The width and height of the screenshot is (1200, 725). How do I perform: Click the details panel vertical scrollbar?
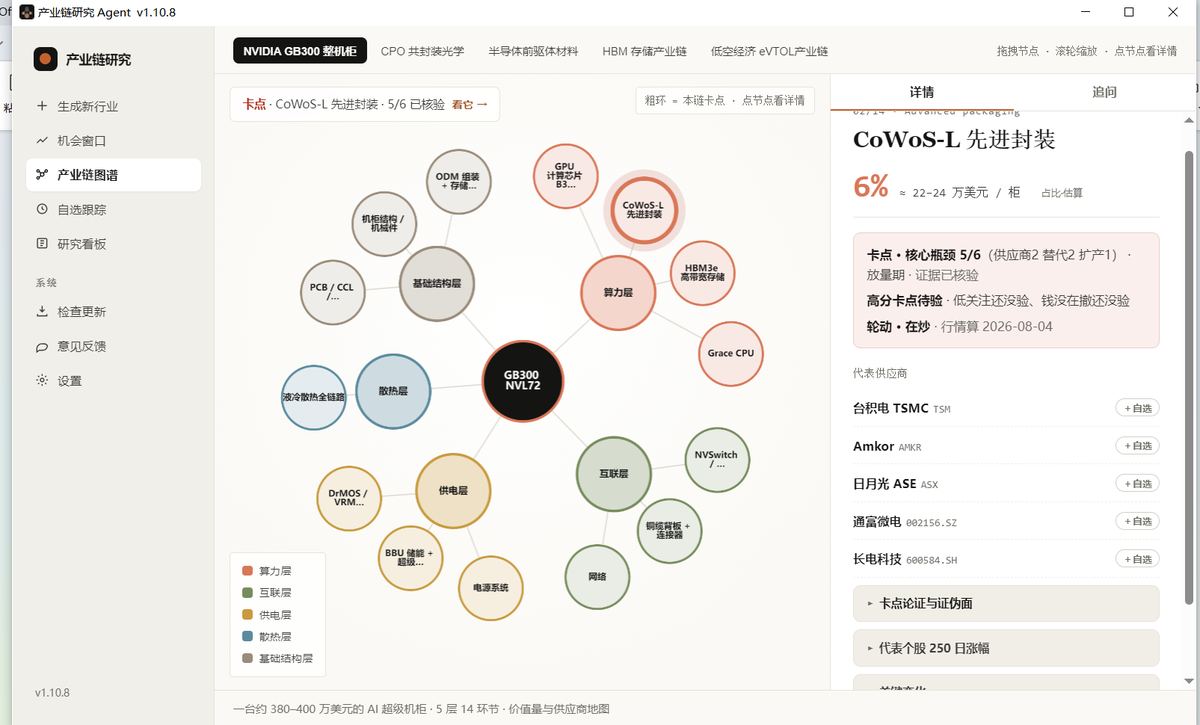(1189, 378)
